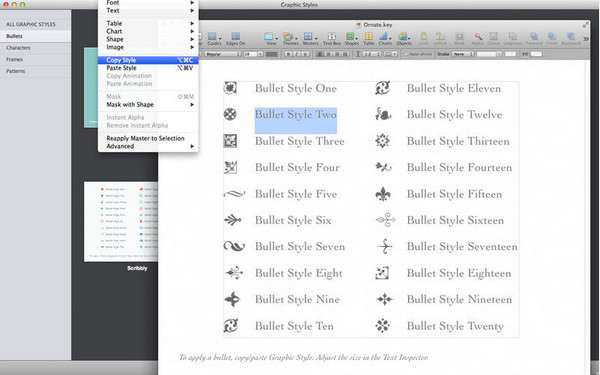Insert a Text Box from toolbar
Viewport: 600px width, 375px height.
[x=331, y=37]
